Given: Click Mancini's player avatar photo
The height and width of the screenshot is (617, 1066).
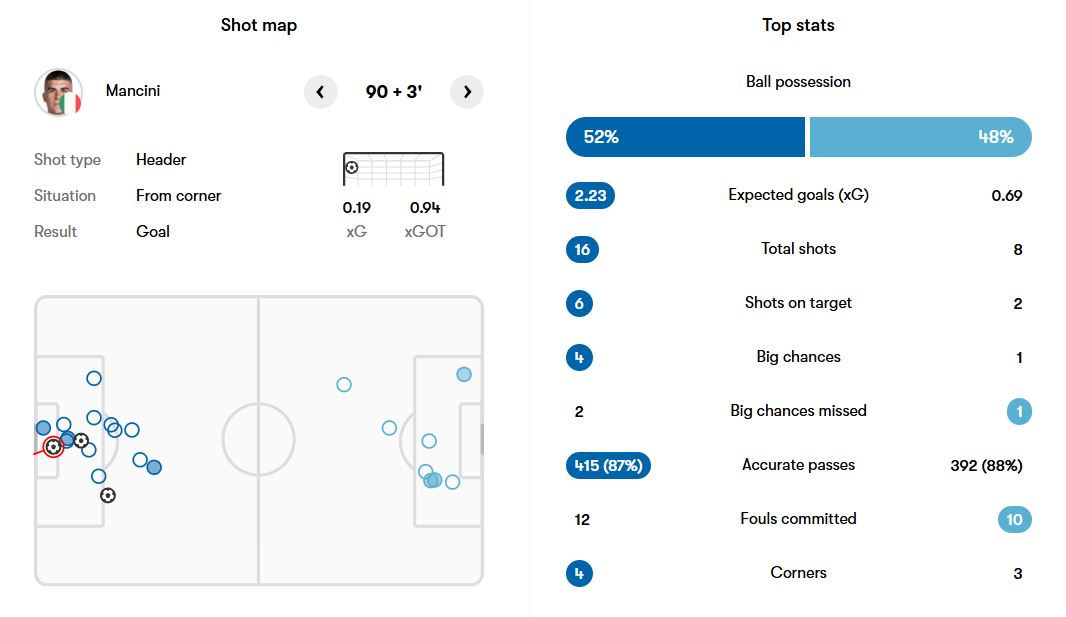Looking at the screenshot, I should (x=58, y=92).
